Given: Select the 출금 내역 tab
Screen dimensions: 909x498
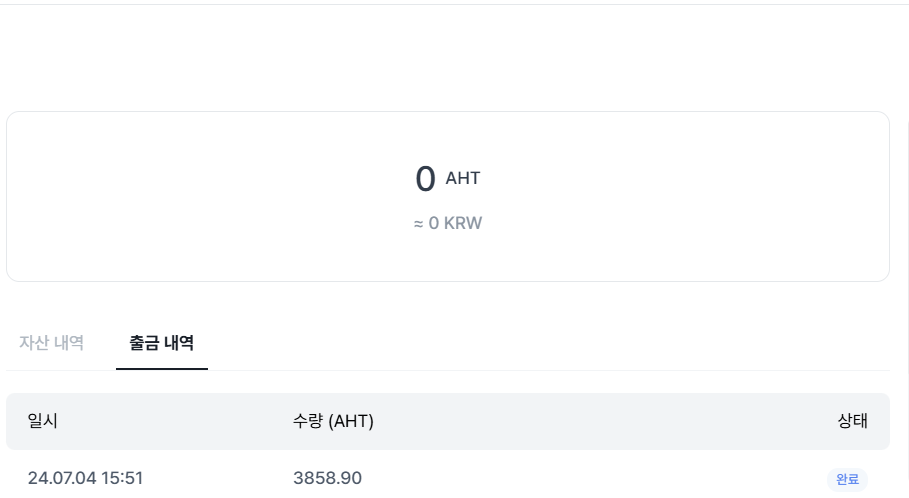Looking at the screenshot, I should 161,342.
